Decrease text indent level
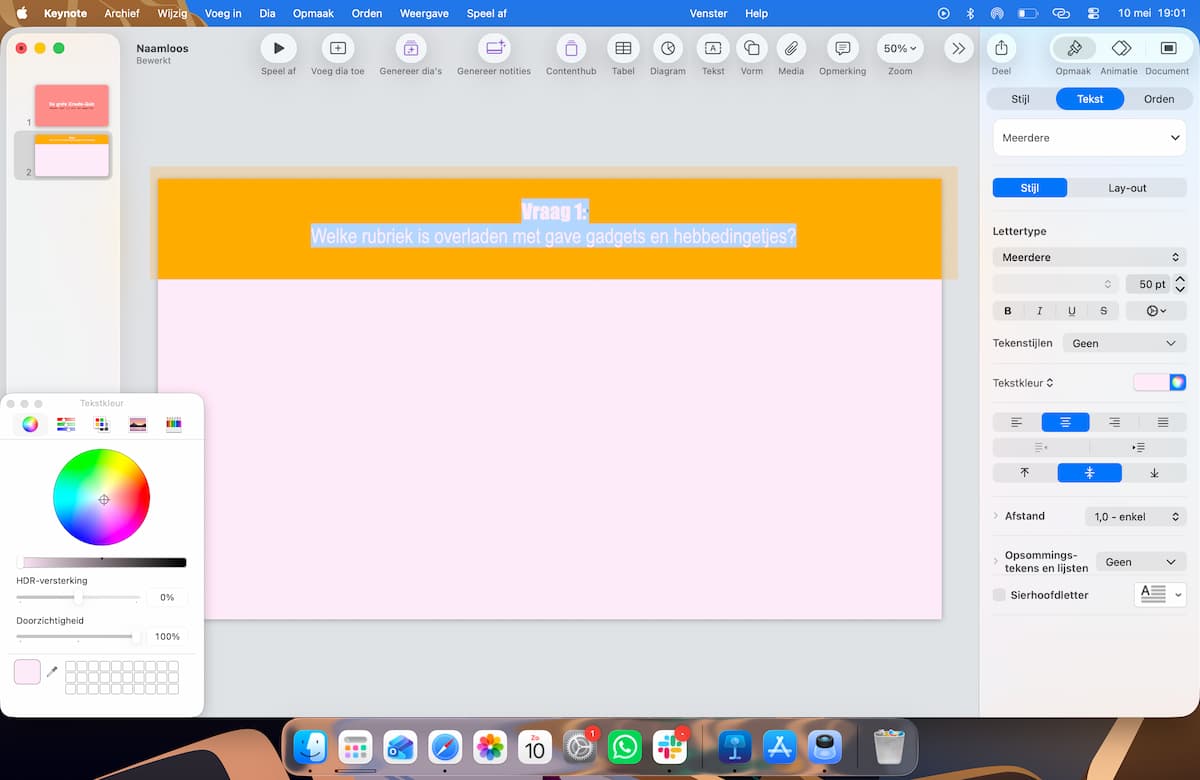Screen dimensions: 1200x780 point(1041,447)
